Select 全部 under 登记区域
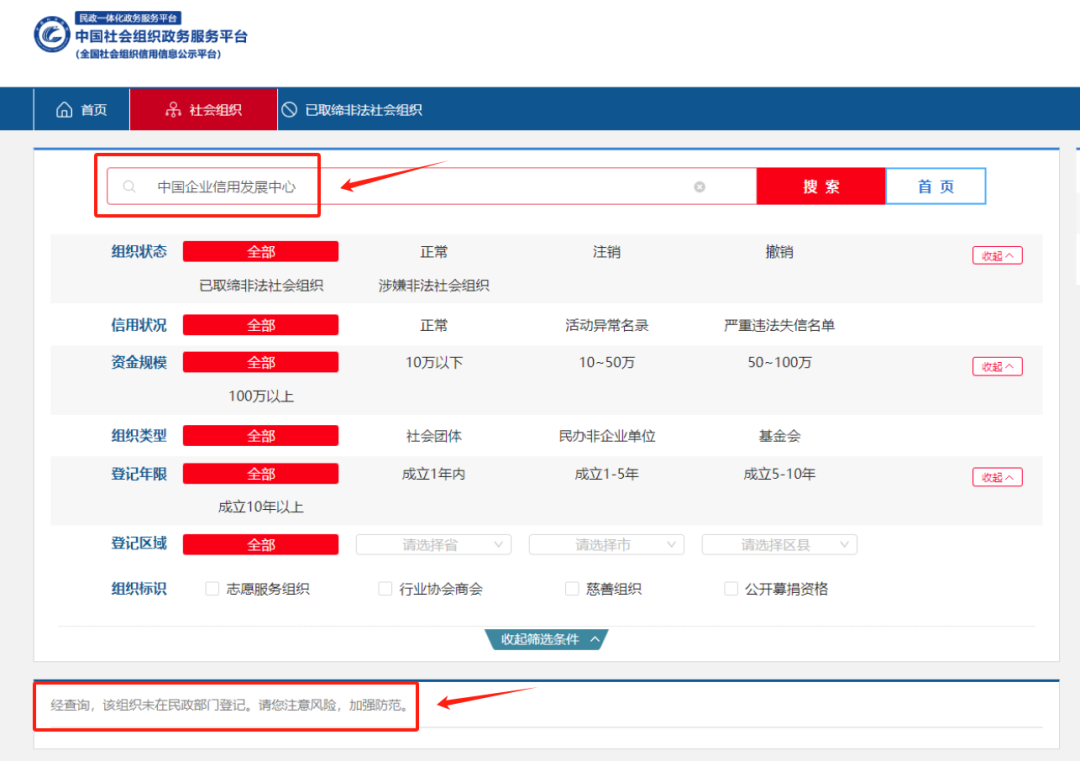Screen dimensions: 1080x761 coord(260,545)
